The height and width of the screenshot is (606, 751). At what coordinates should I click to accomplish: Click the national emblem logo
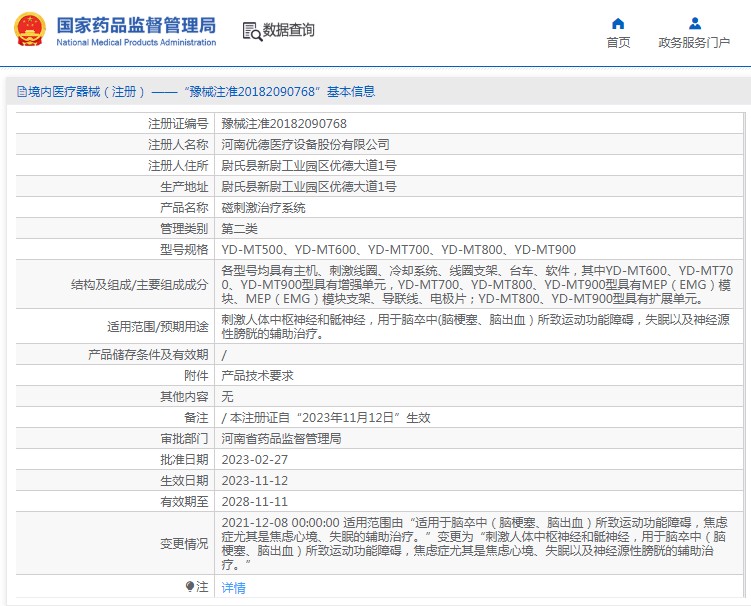[x=30, y=29]
